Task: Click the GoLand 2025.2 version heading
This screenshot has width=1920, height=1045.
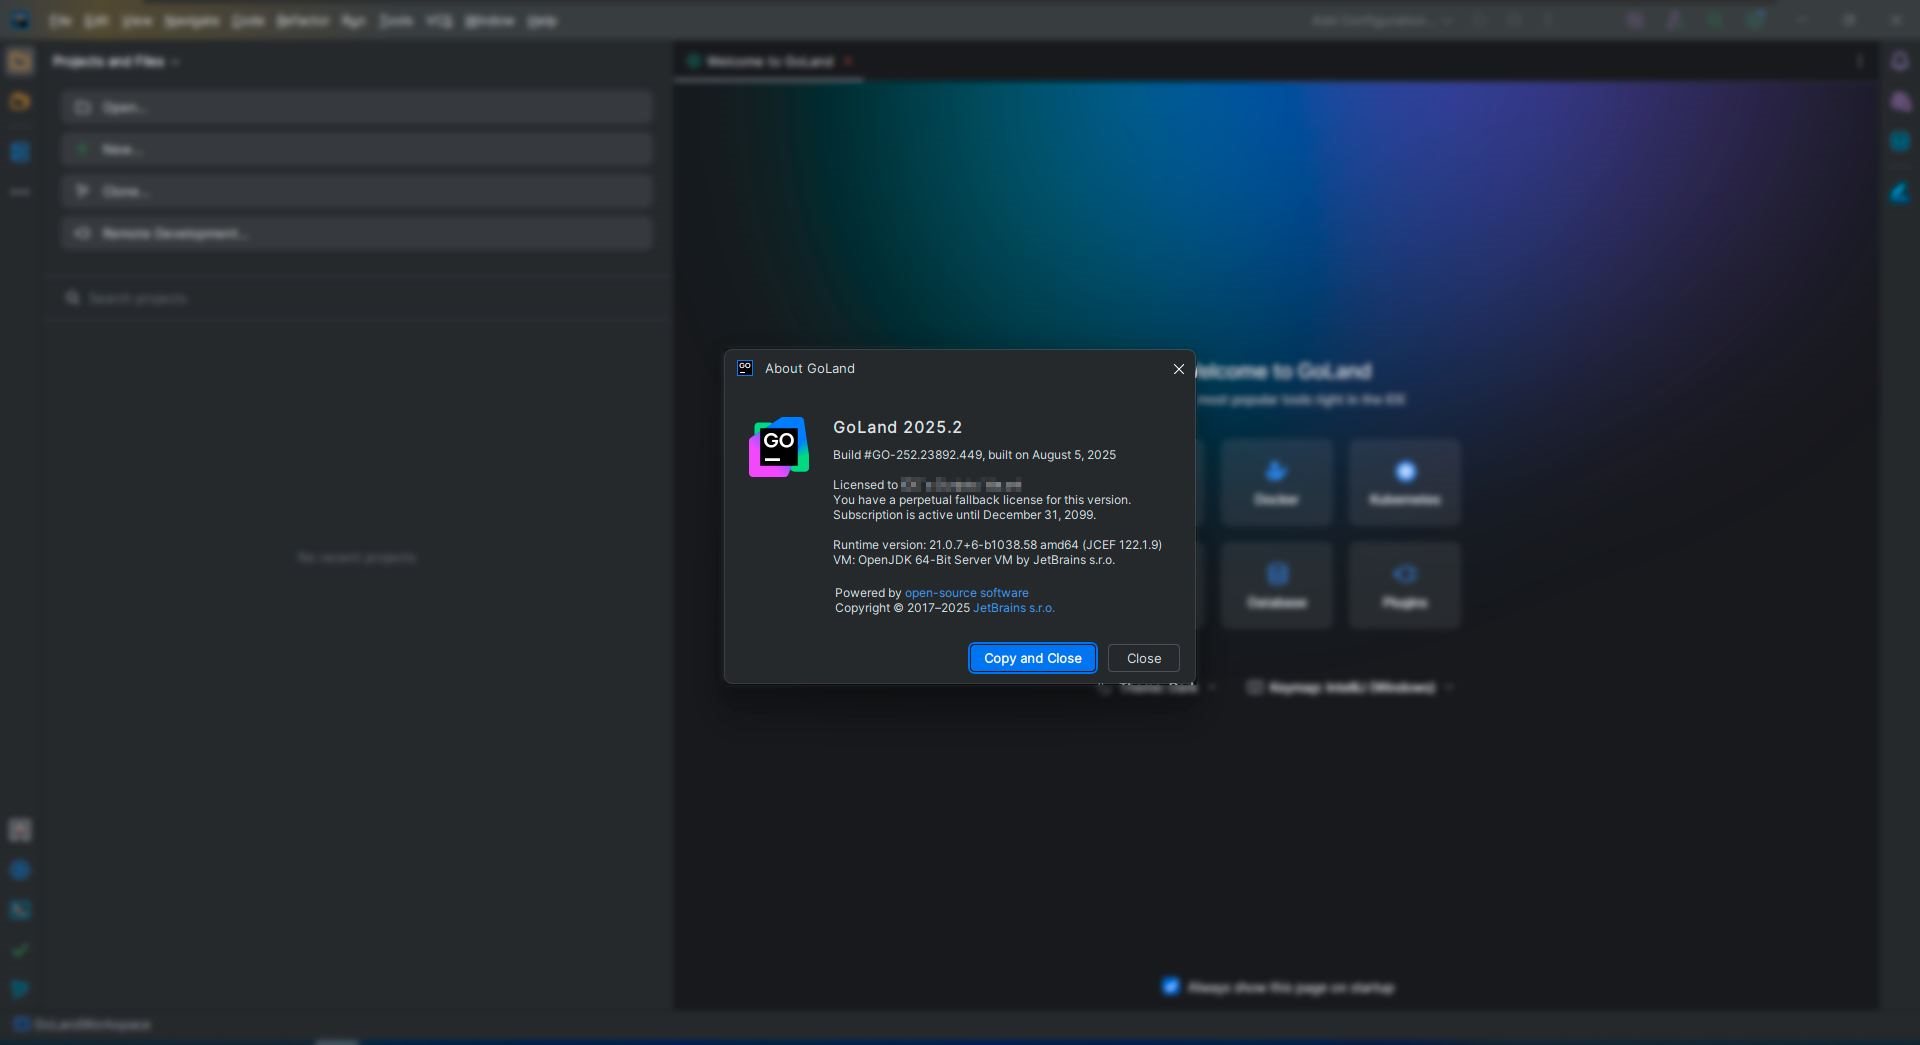Action: (x=897, y=427)
